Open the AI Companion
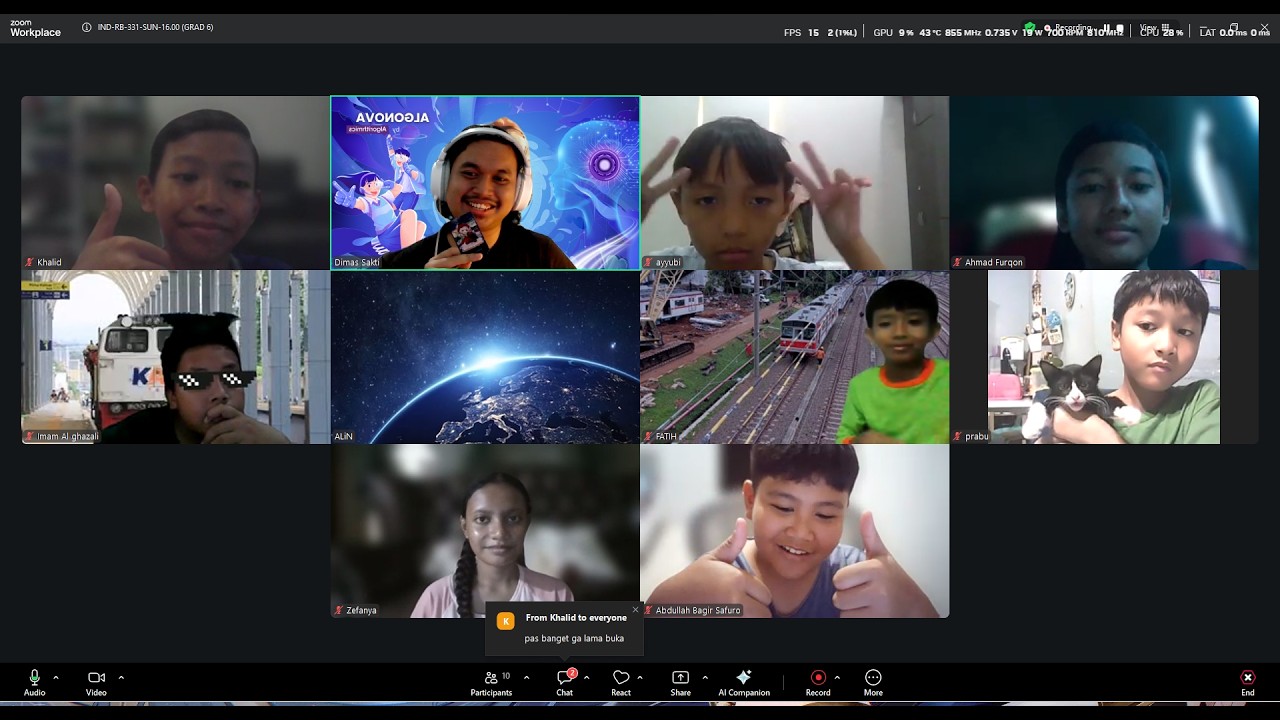The width and height of the screenshot is (1280, 720). 744,683
